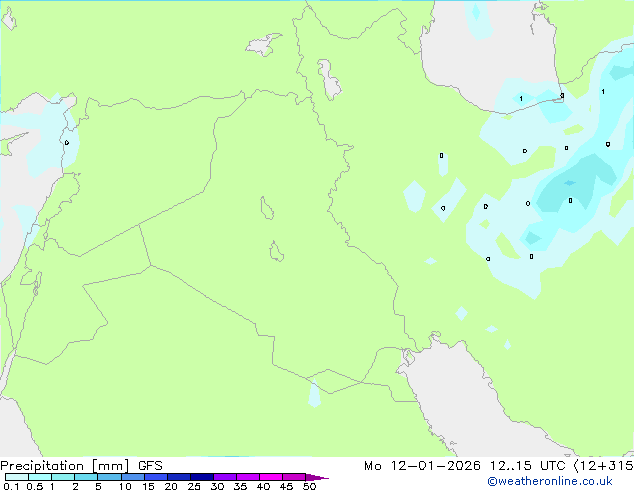This screenshot has height=490, width=634.
Task: Select the 1 mm legend color swatch
Action: [63, 477]
